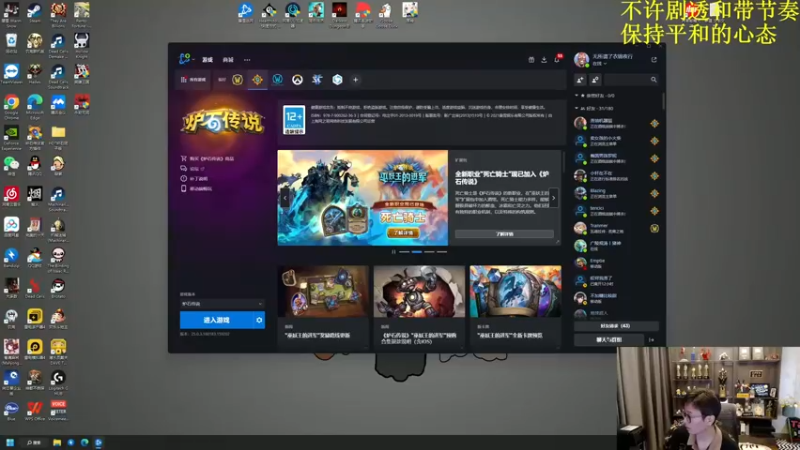Viewport: 800px width, 450px height.
Task: Click the blue 进入游戏 play button
Action: click(x=216, y=320)
